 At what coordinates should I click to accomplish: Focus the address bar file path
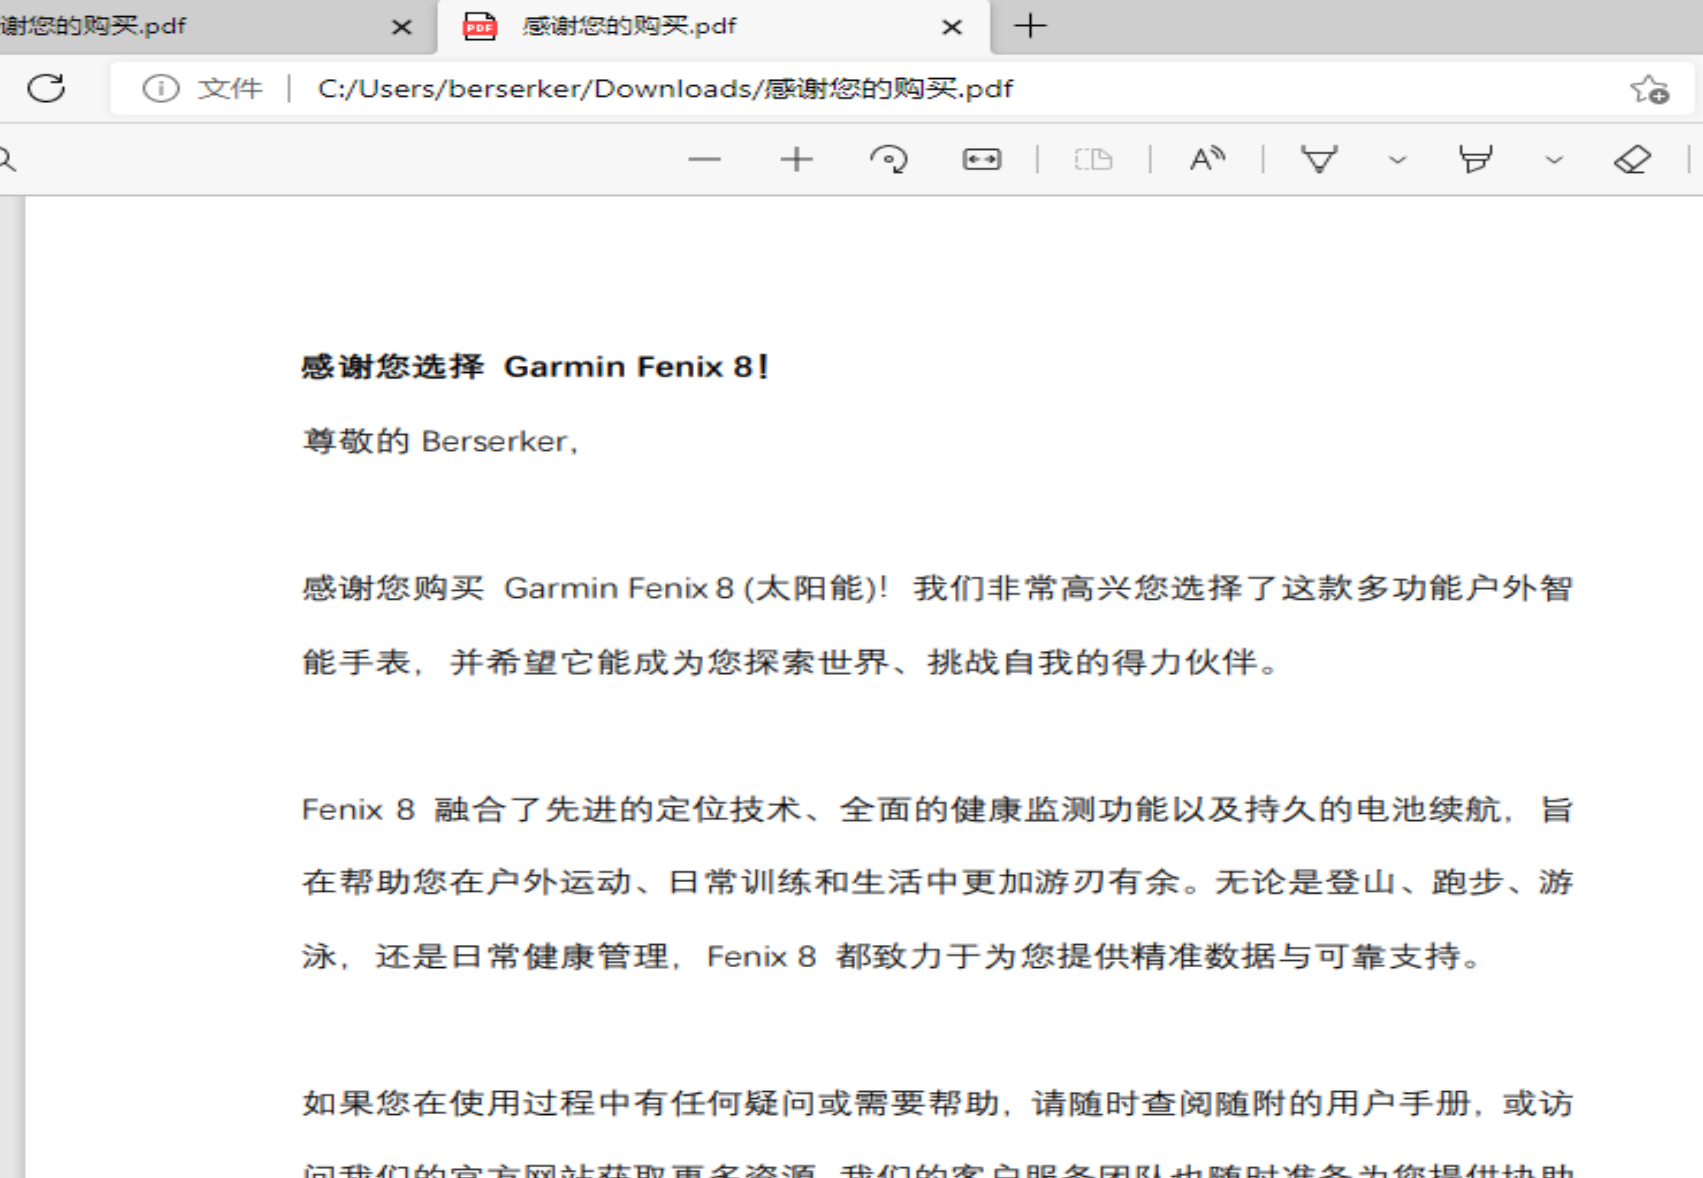click(665, 89)
